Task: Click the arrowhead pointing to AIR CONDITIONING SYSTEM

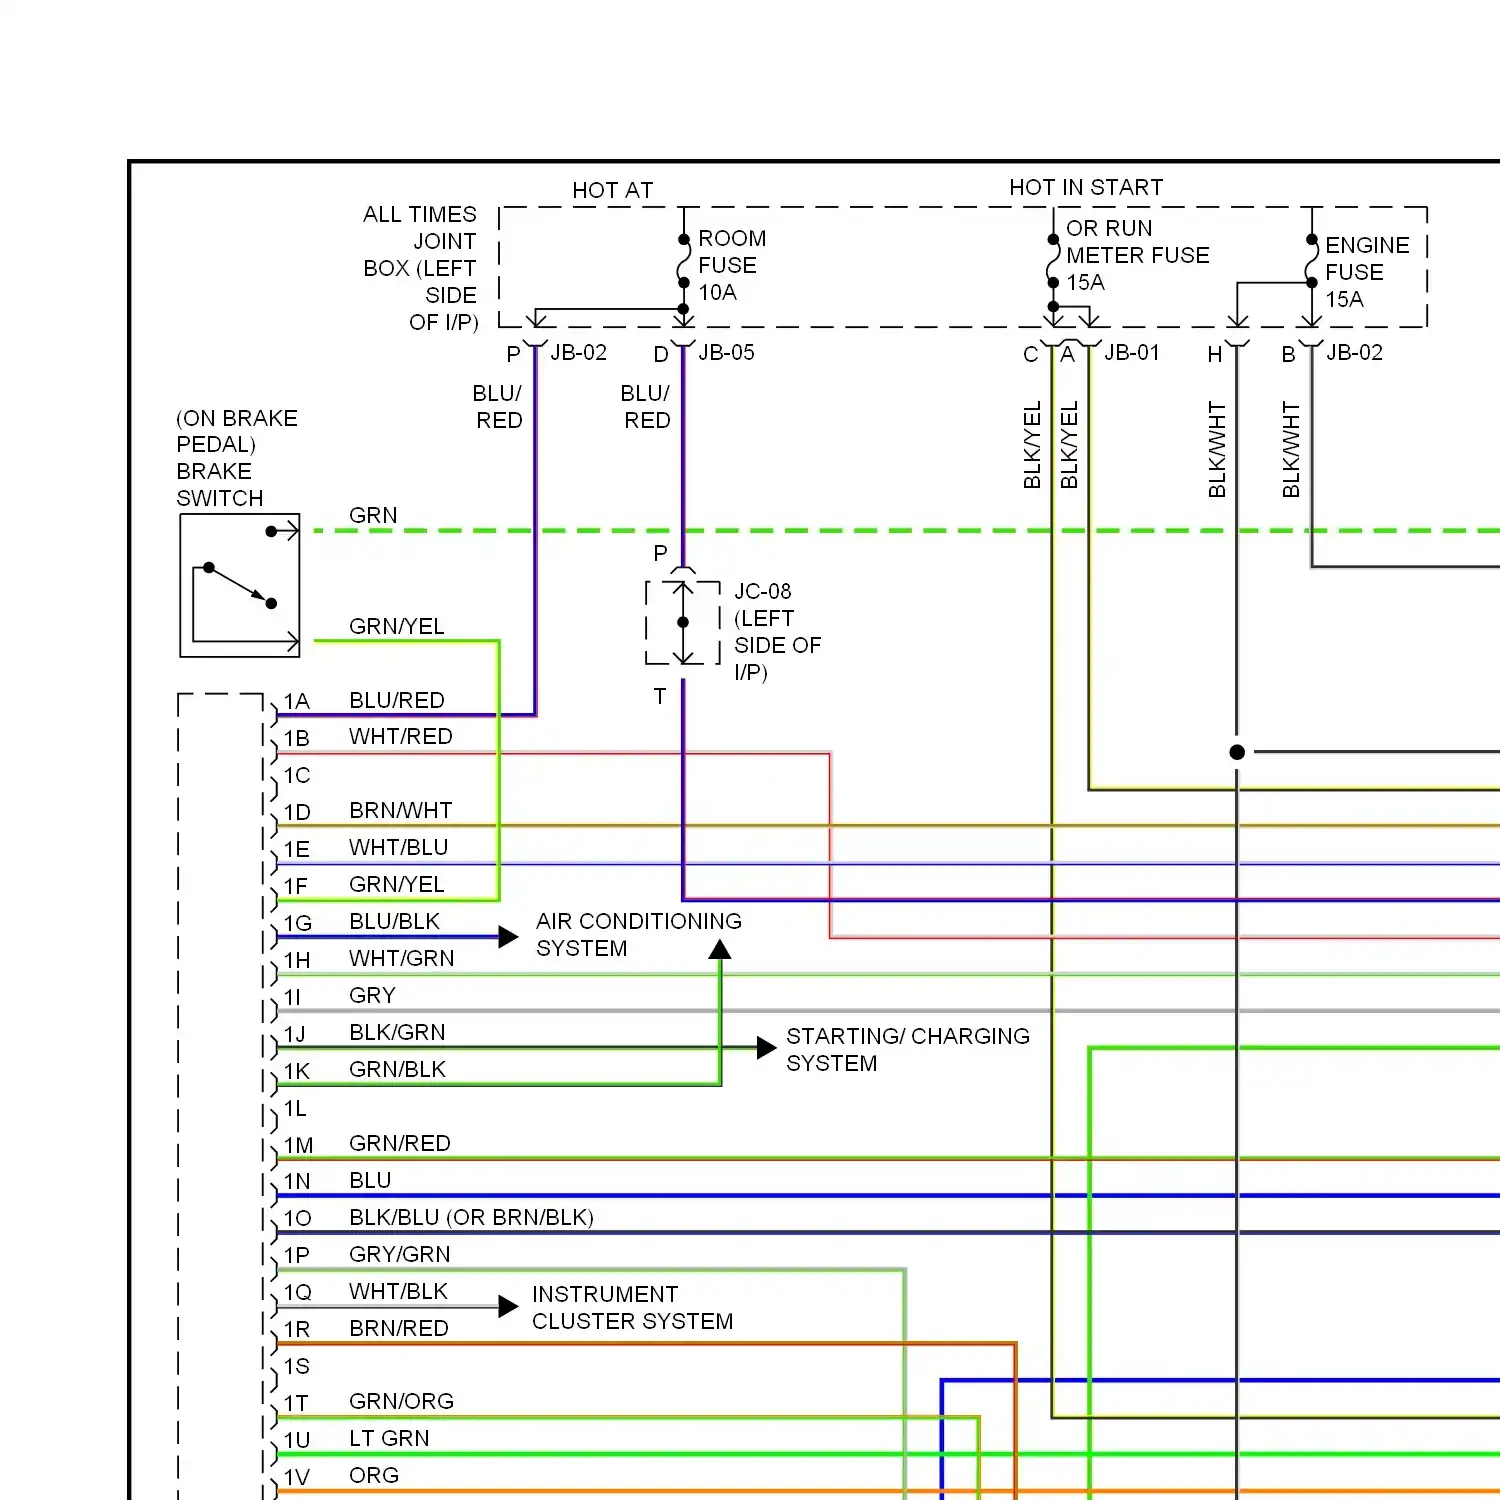Action: [x=508, y=937]
